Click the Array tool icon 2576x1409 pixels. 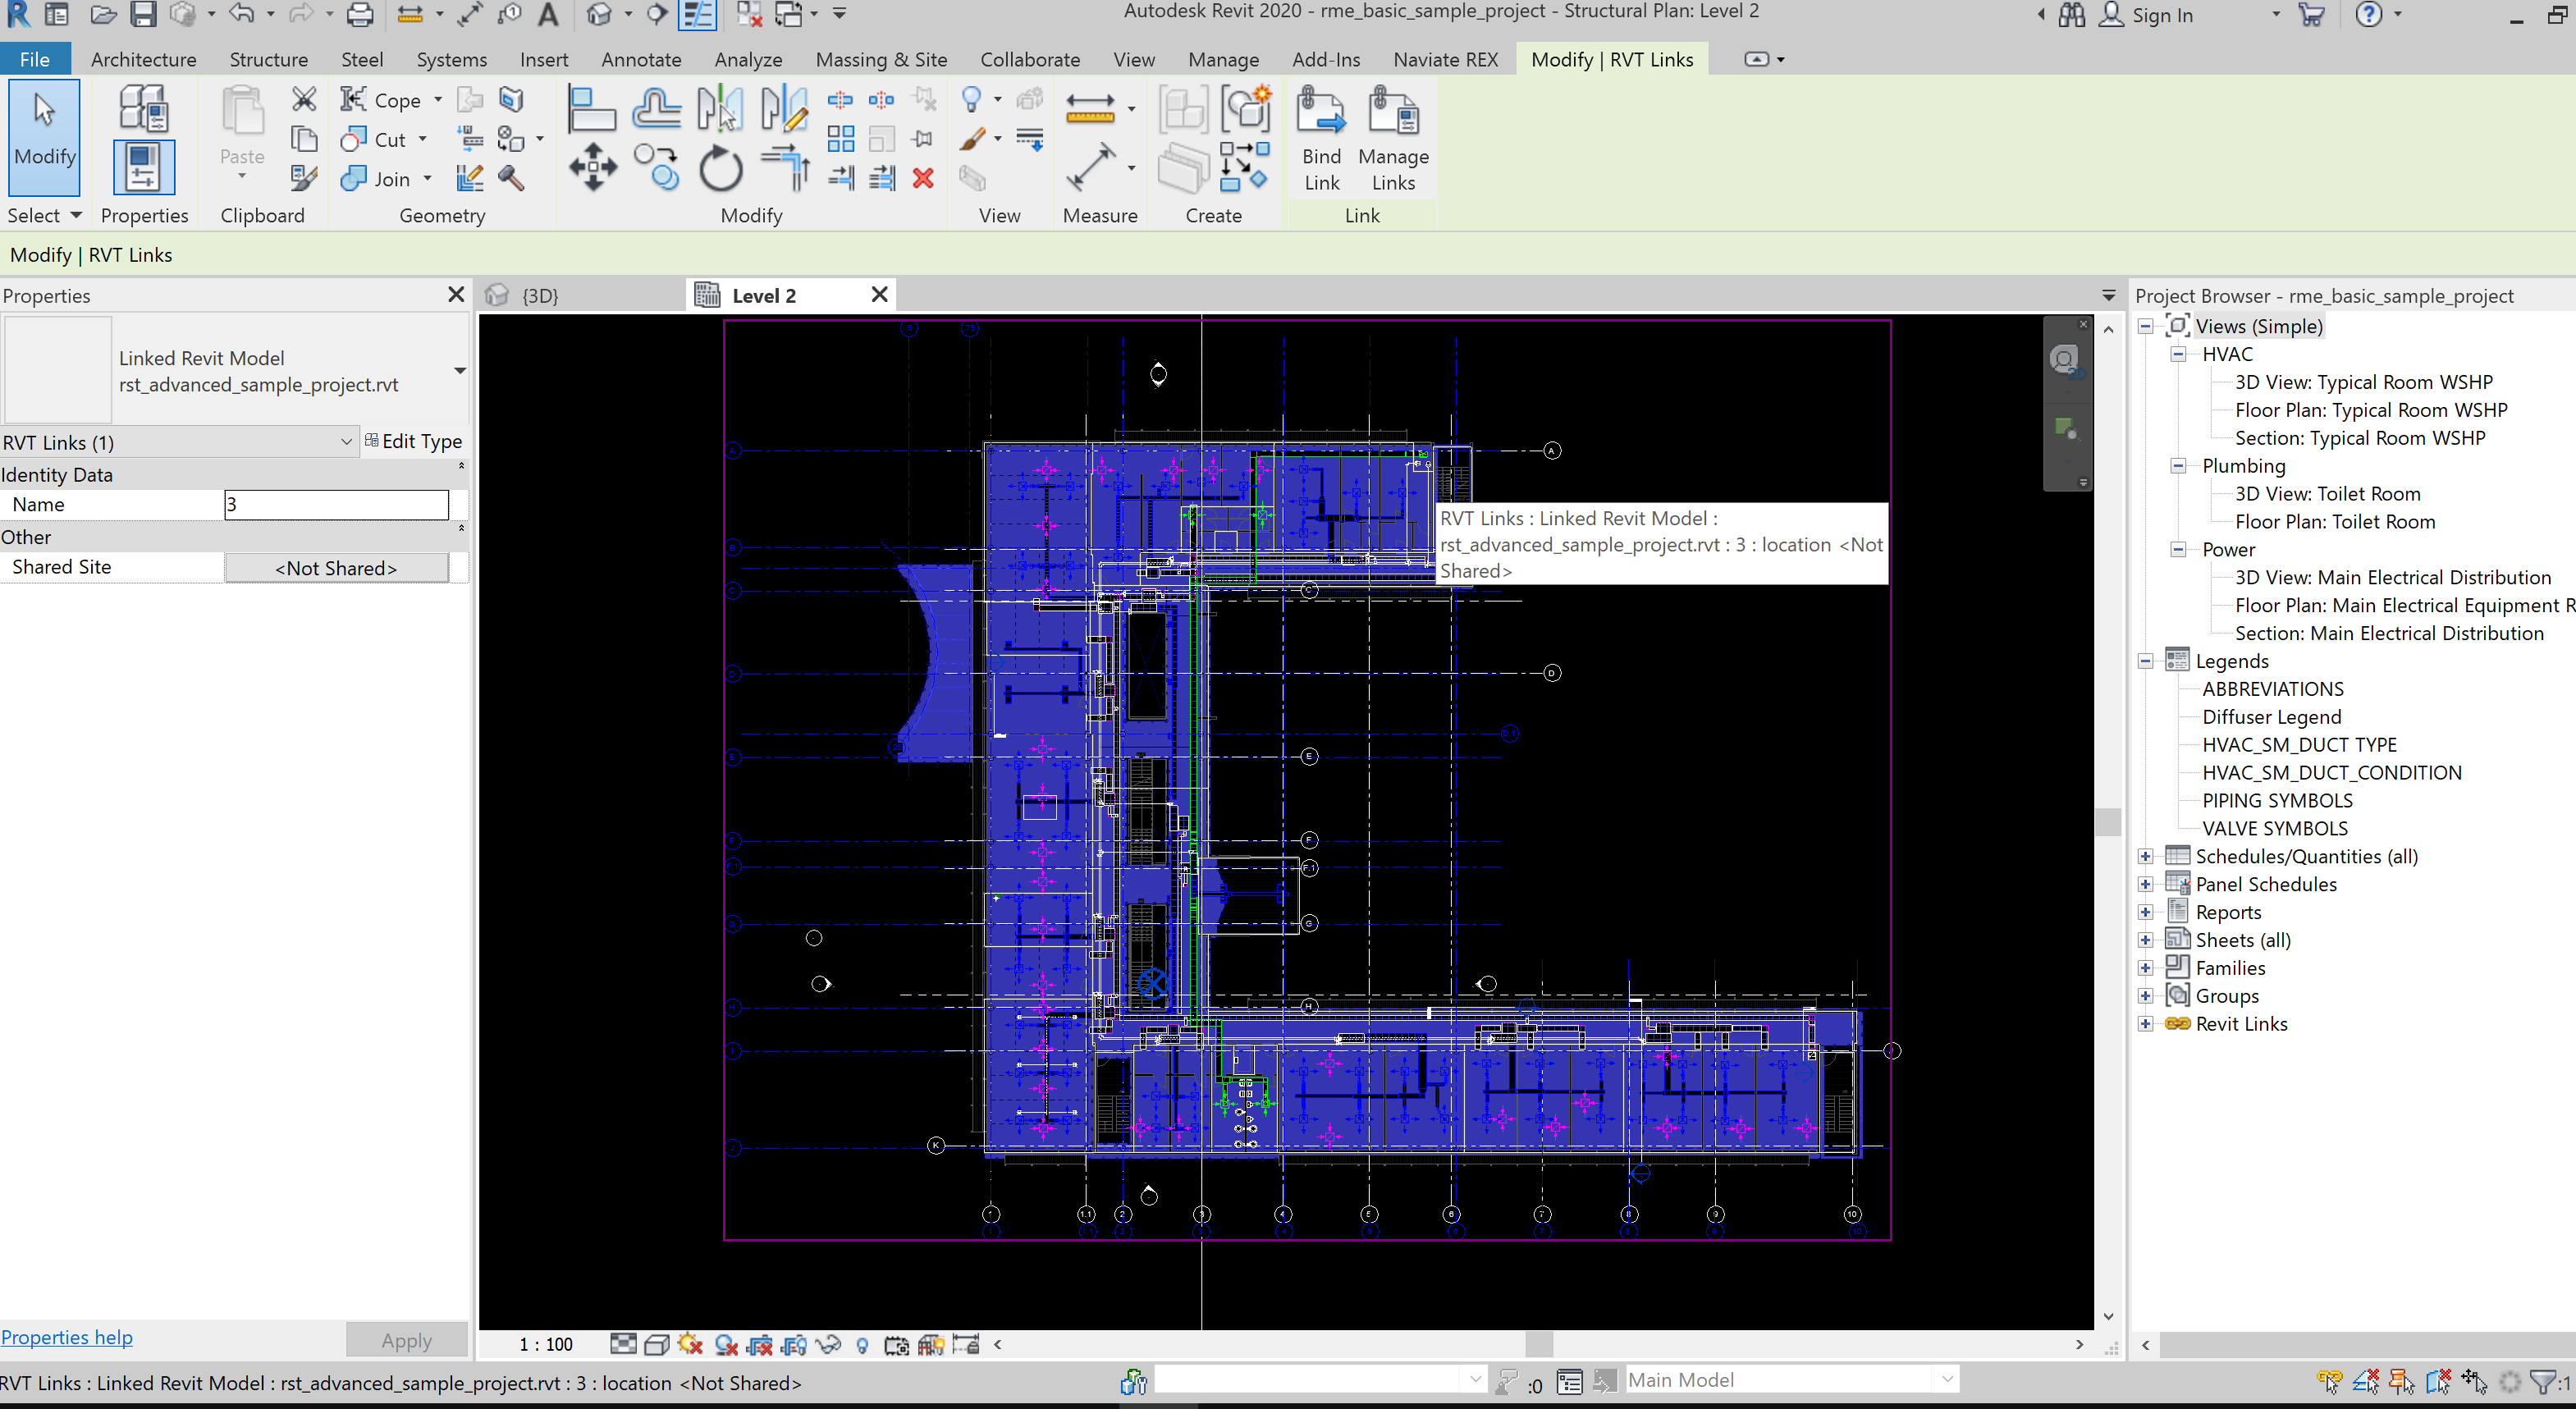[841, 139]
